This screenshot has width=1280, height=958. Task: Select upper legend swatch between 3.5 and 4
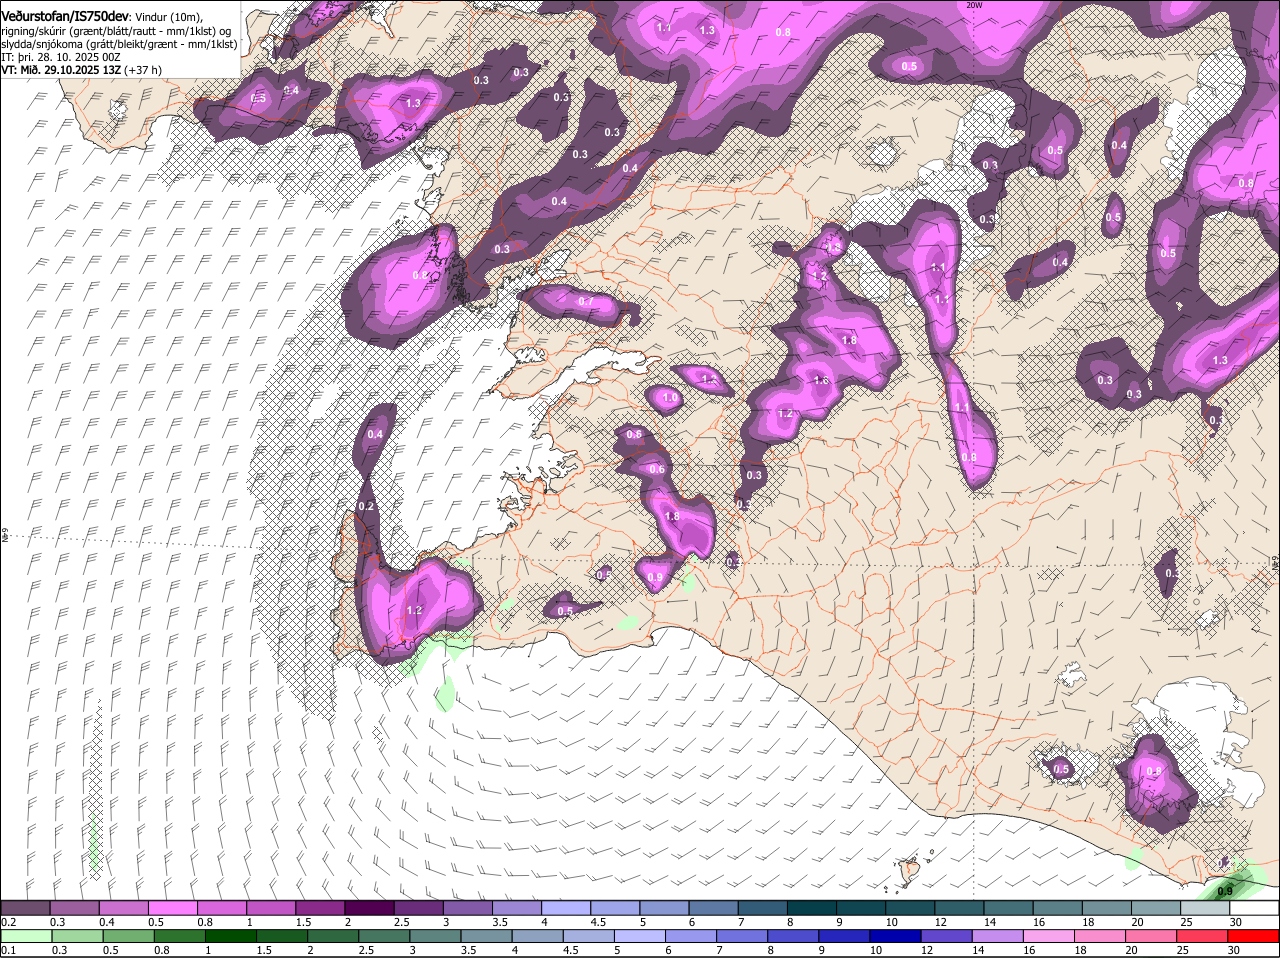coord(516,908)
